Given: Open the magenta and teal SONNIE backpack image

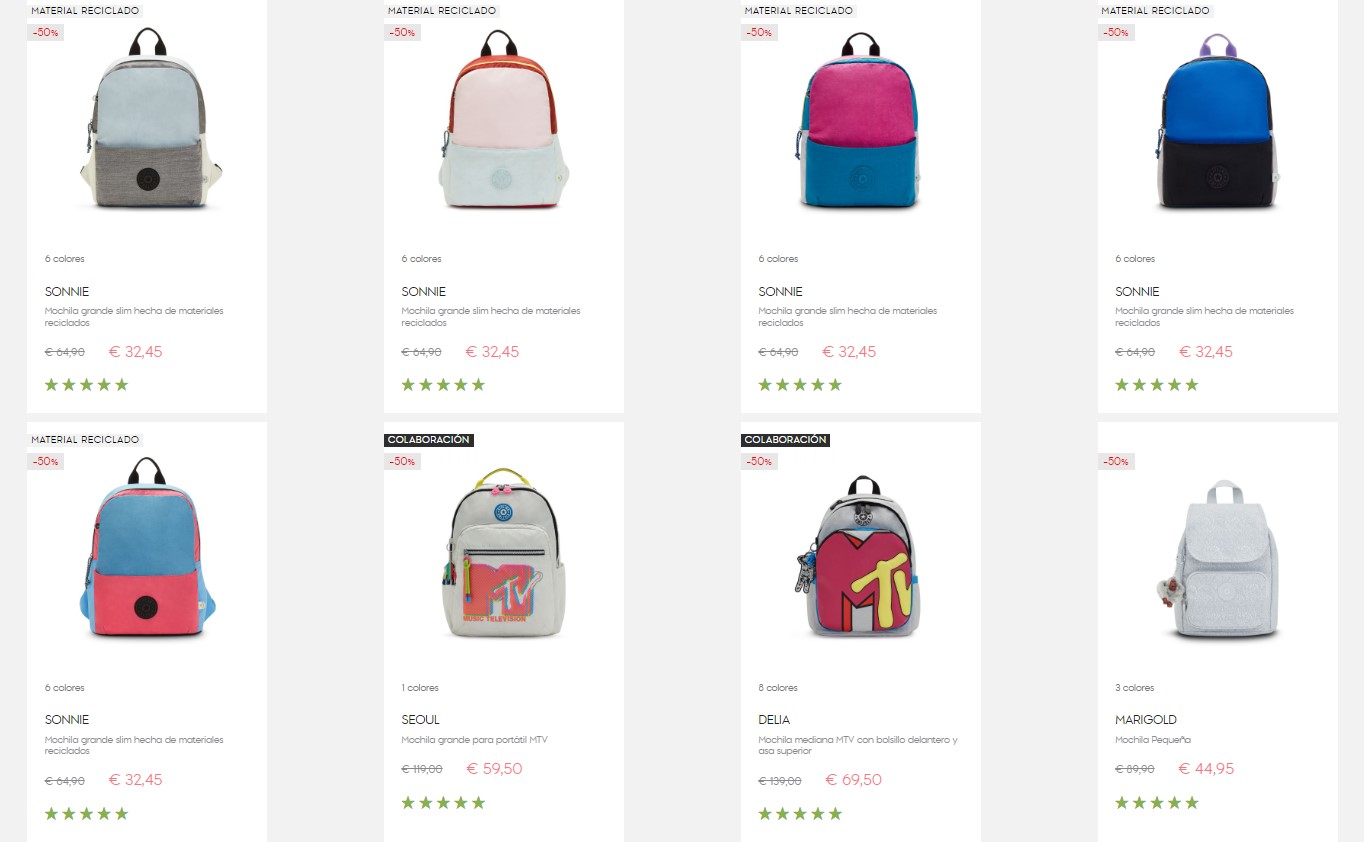Looking at the screenshot, I should click(x=861, y=119).
